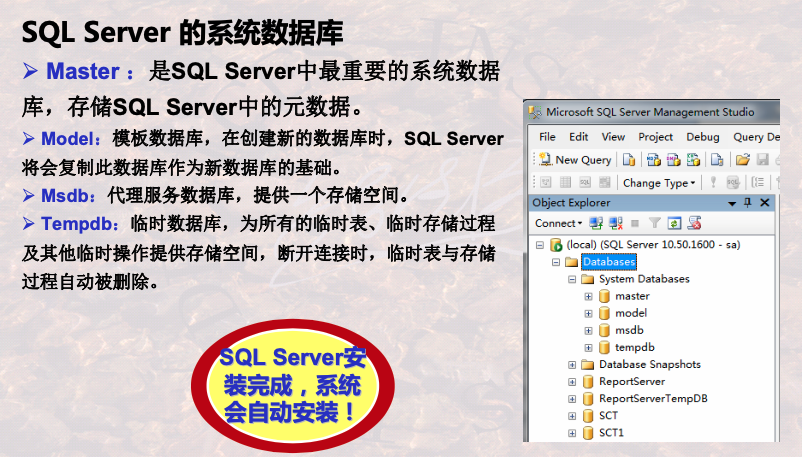Select the master database
The image size is (802, 457).
632,296
